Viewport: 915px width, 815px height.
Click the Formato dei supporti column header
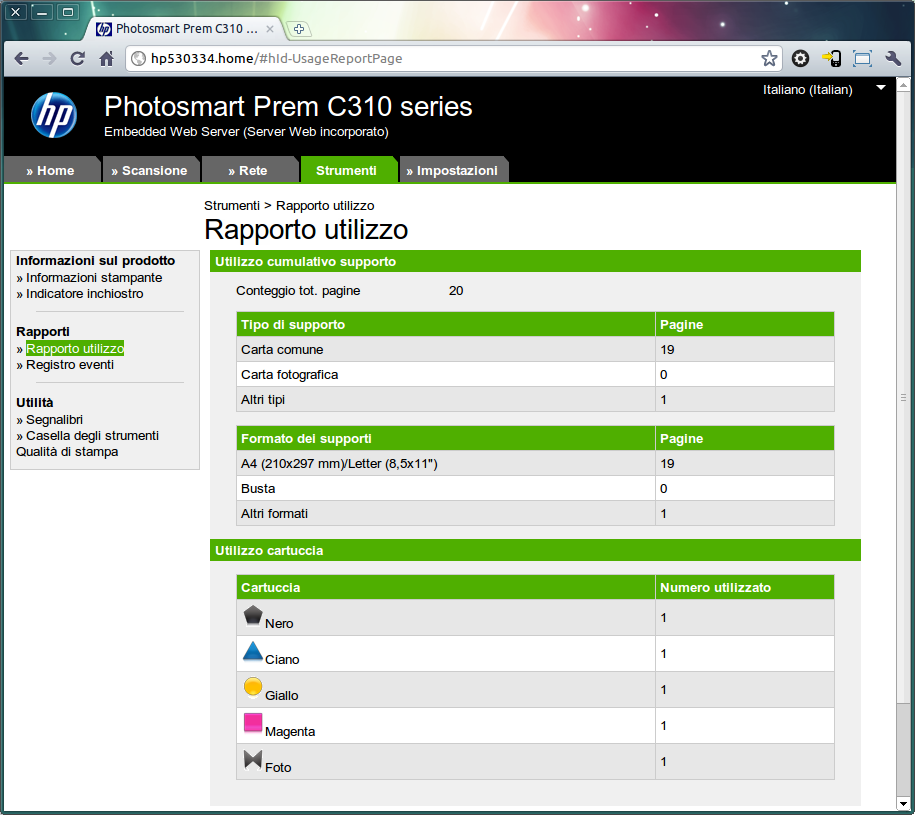446,439
